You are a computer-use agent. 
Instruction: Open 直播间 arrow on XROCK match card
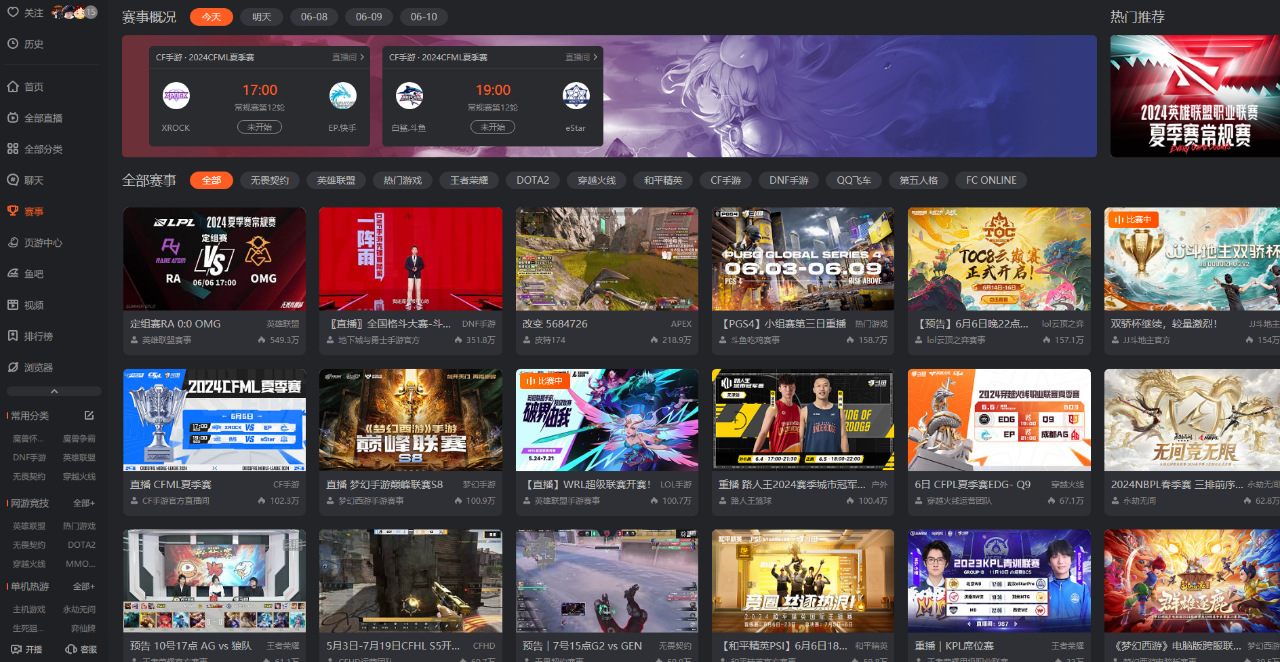click(348, 58)
